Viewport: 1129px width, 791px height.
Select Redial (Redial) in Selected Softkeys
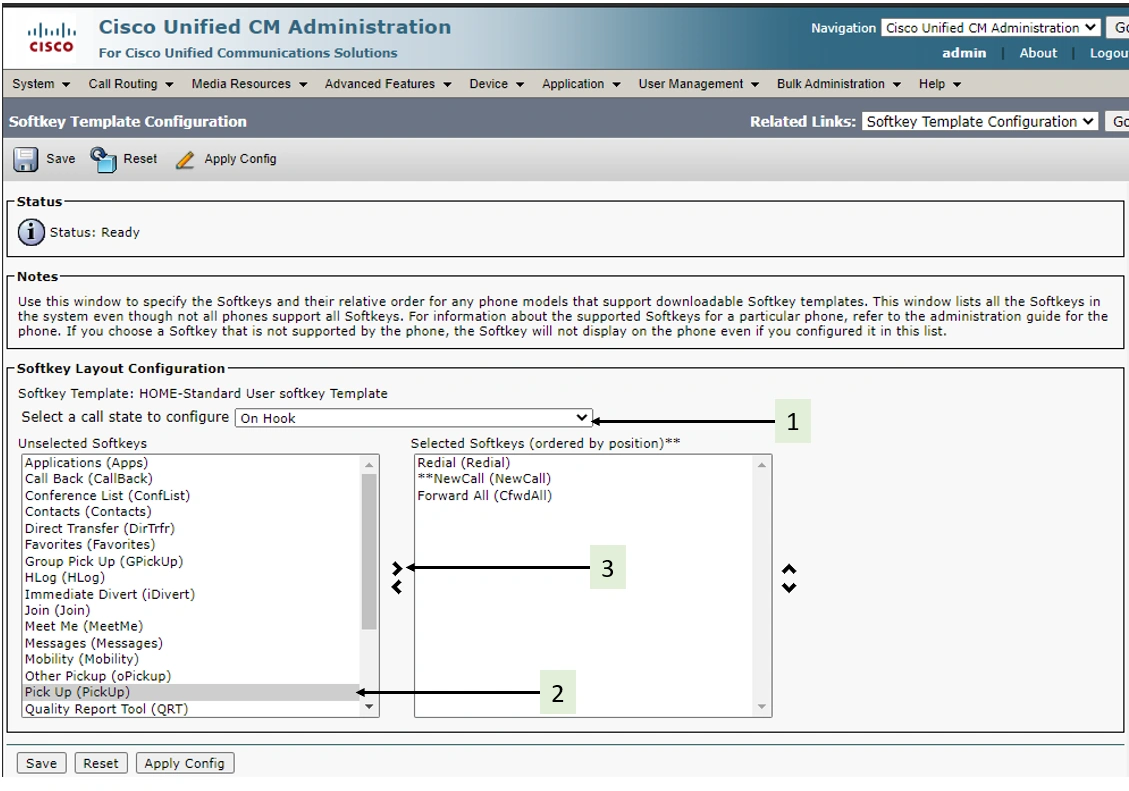tap(583, 463)
